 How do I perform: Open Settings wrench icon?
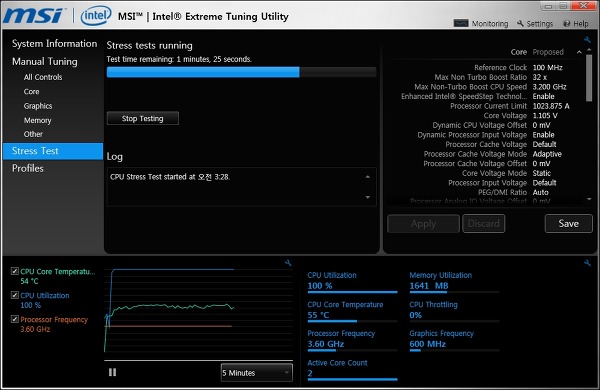(520, 23)
